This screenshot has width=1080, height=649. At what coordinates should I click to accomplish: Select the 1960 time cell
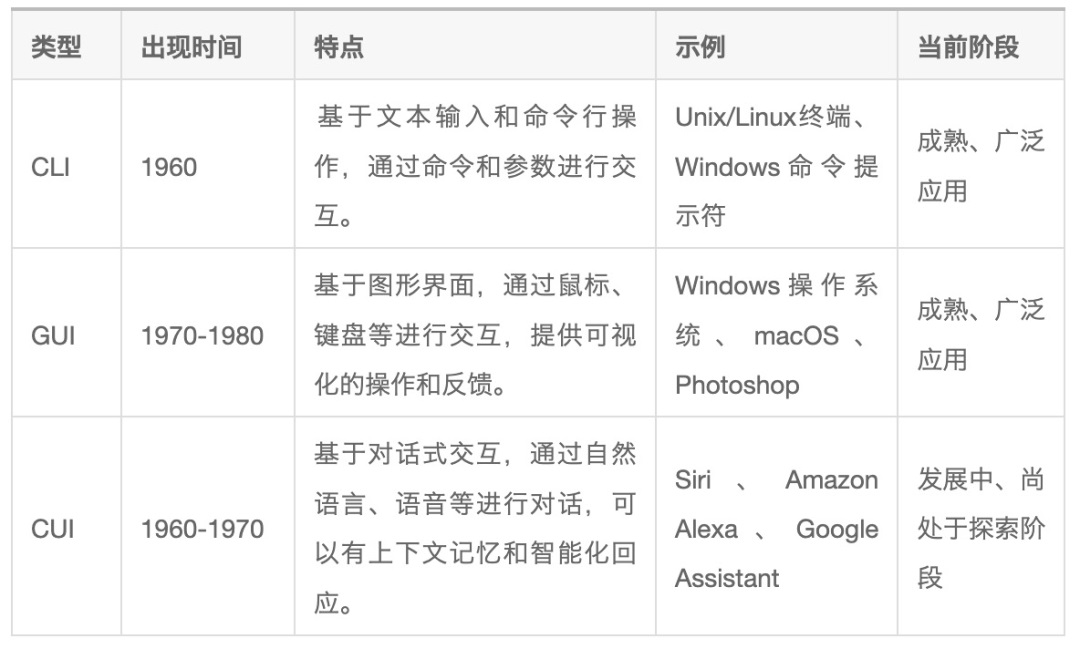coord(169,166)
